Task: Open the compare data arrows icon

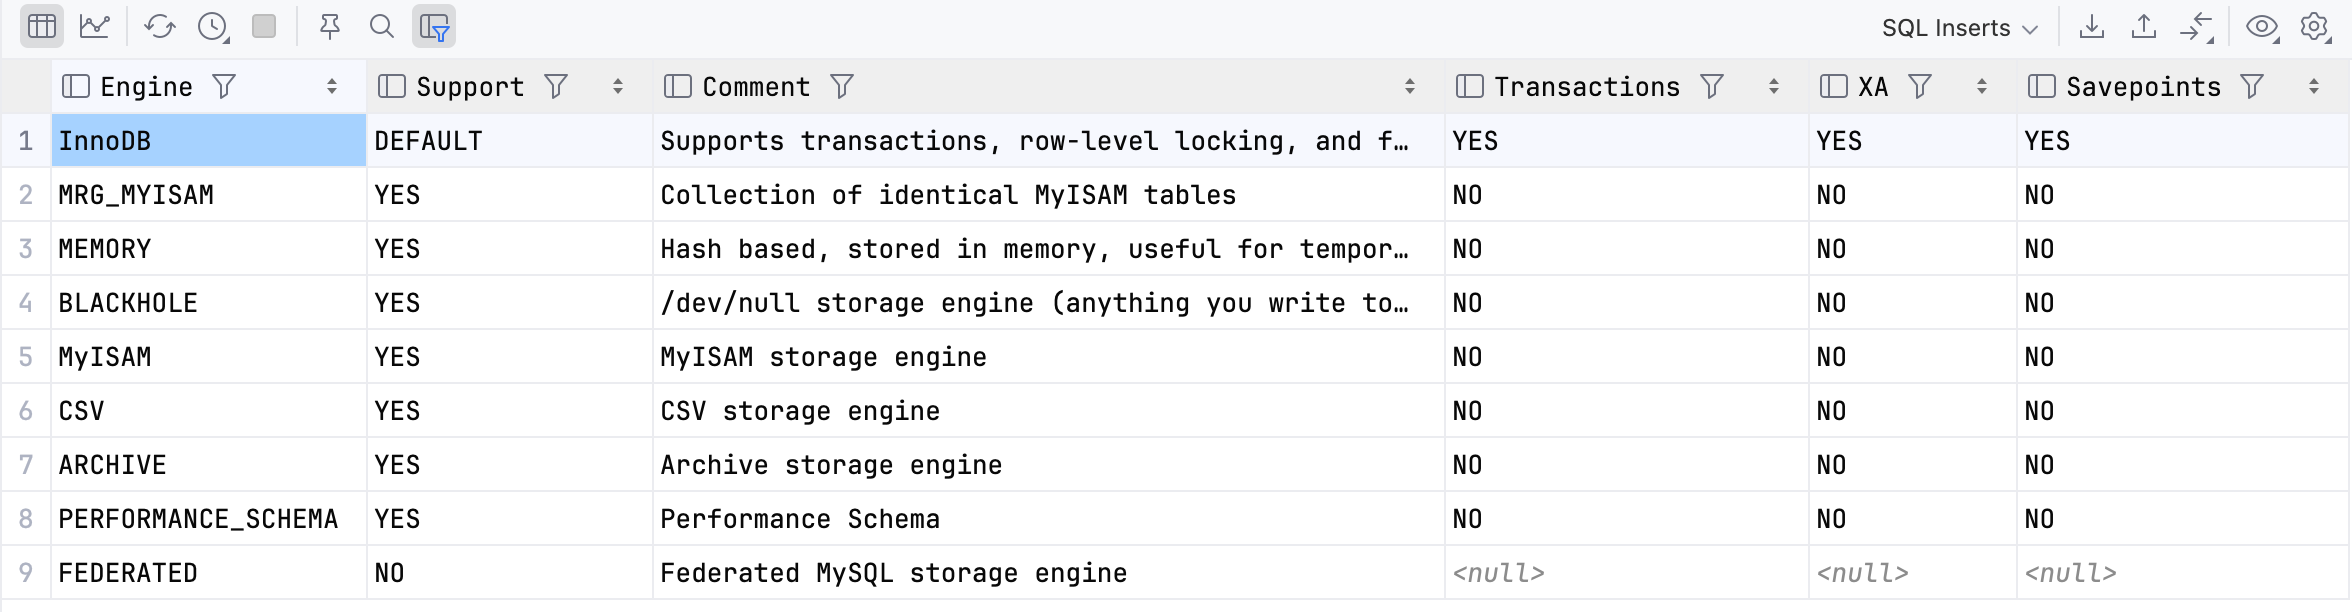Action: 2196,27
